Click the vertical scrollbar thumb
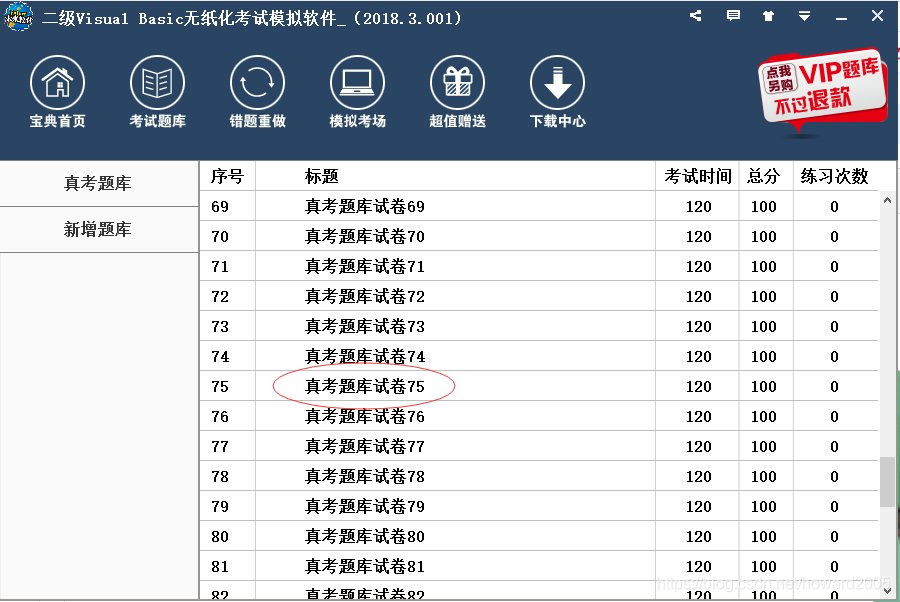900x602 pixels. click(x=887, y=482)
